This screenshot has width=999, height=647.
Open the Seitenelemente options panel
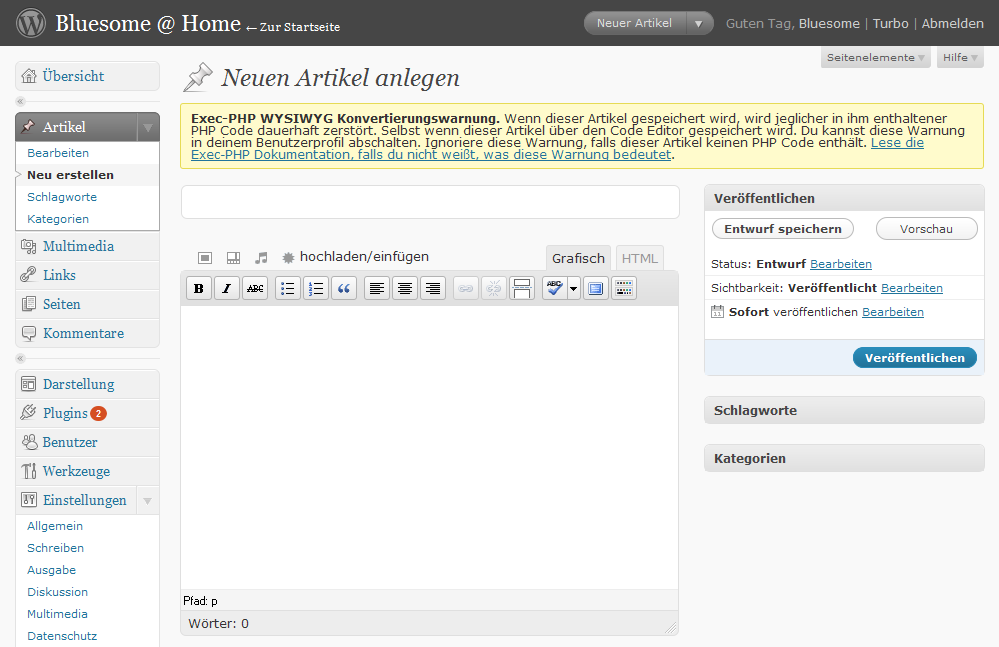[875, 58]
